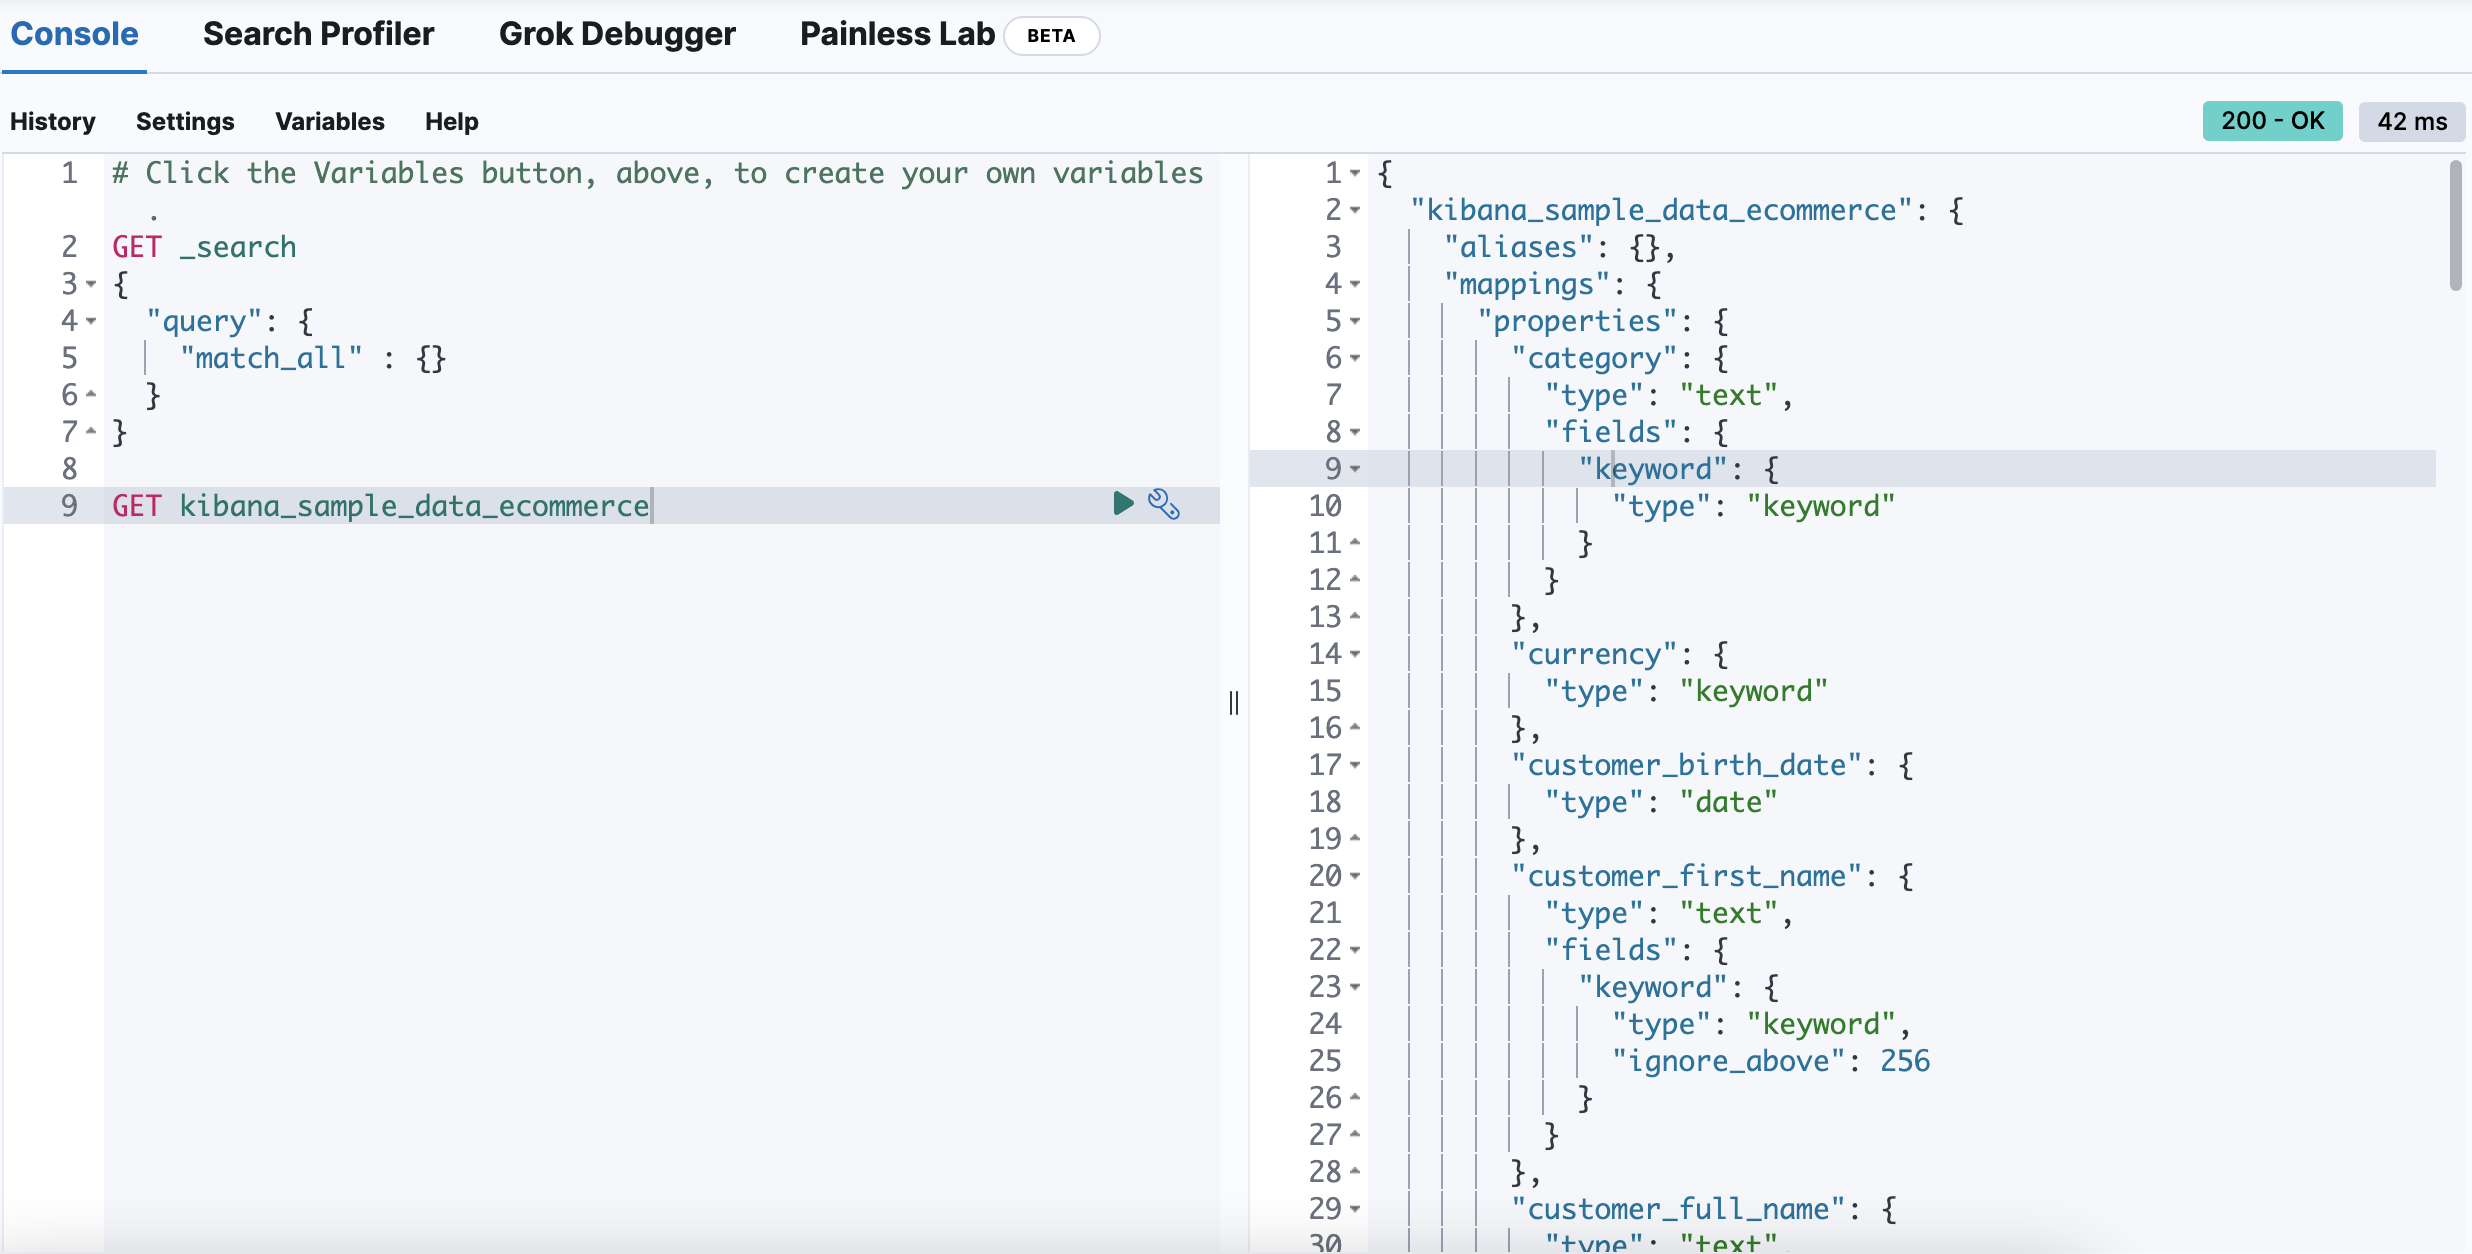Click the BETA badge next to Painless Lab

[x=1051, y=36]
